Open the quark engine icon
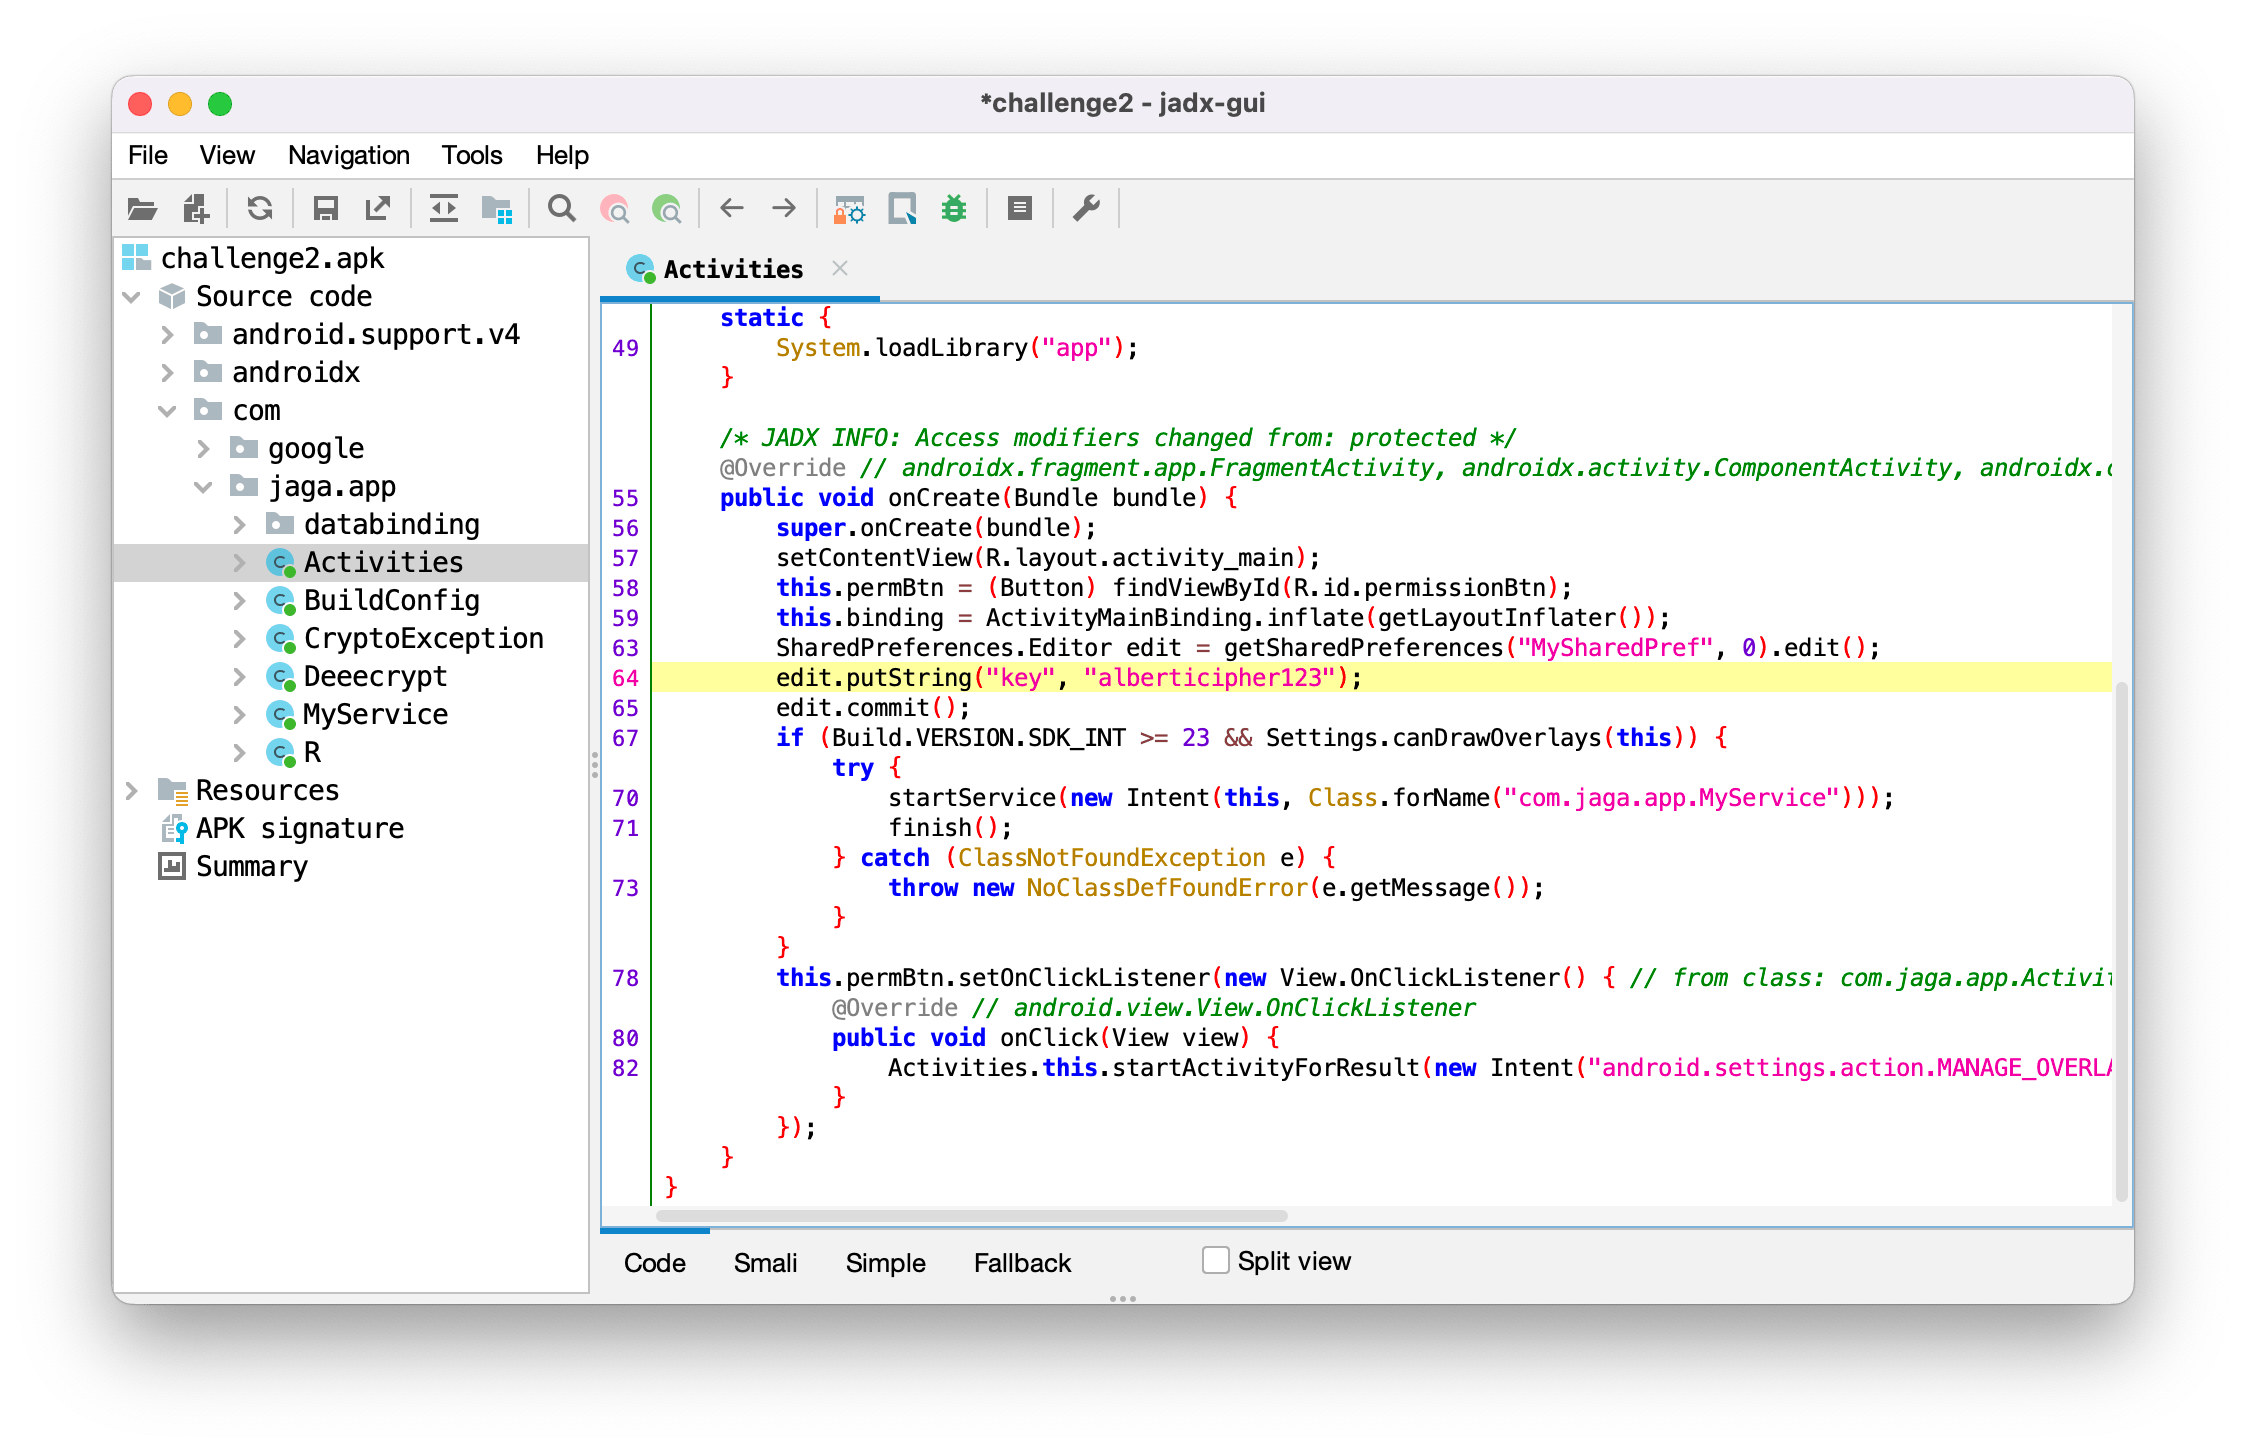 click(902, 209)
